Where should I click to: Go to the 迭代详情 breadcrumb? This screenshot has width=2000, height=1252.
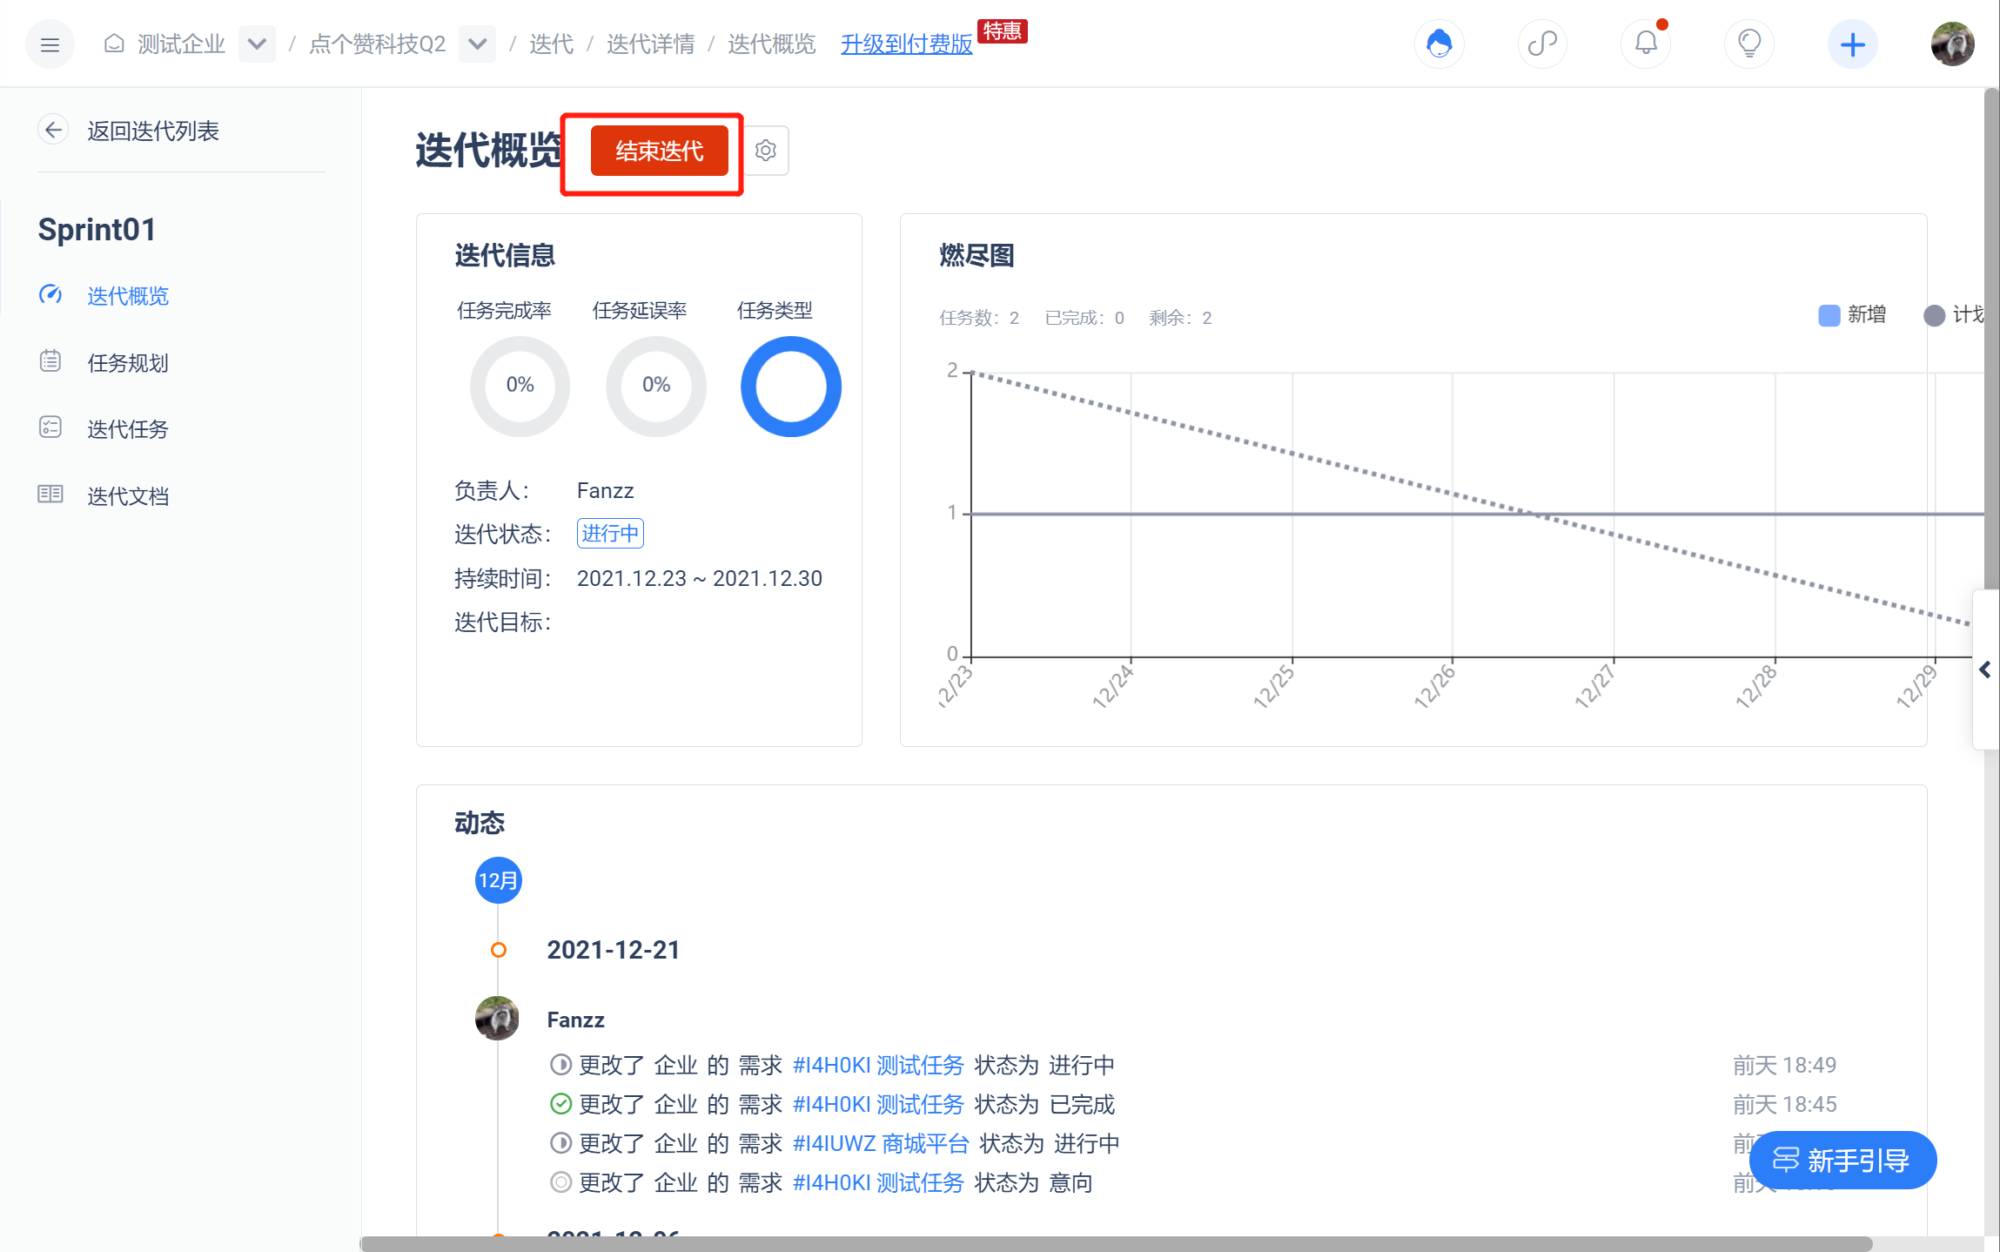[x=650, y=44]
